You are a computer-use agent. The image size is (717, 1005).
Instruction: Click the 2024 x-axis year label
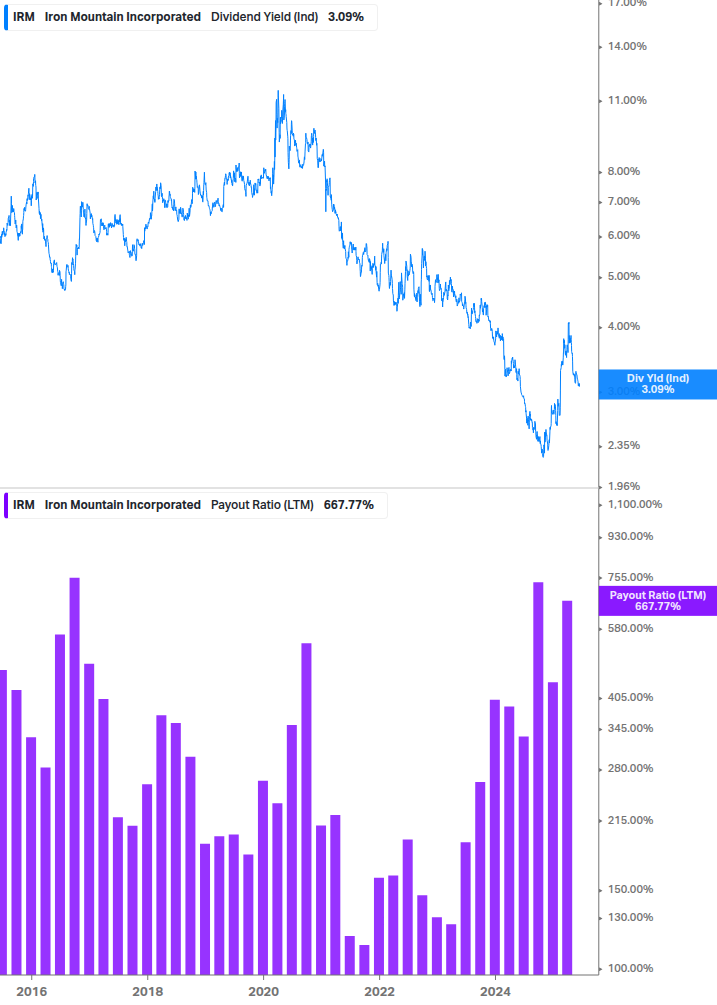point(495,992)
